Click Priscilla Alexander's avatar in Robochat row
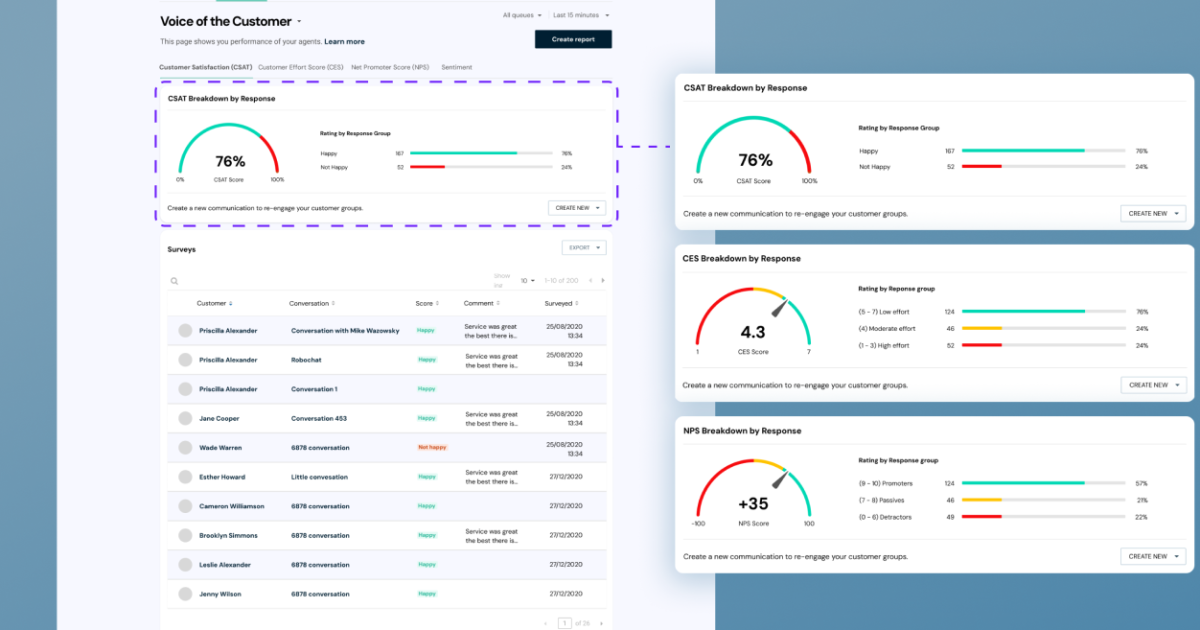The image size is (1200, 630). [185, 360]
